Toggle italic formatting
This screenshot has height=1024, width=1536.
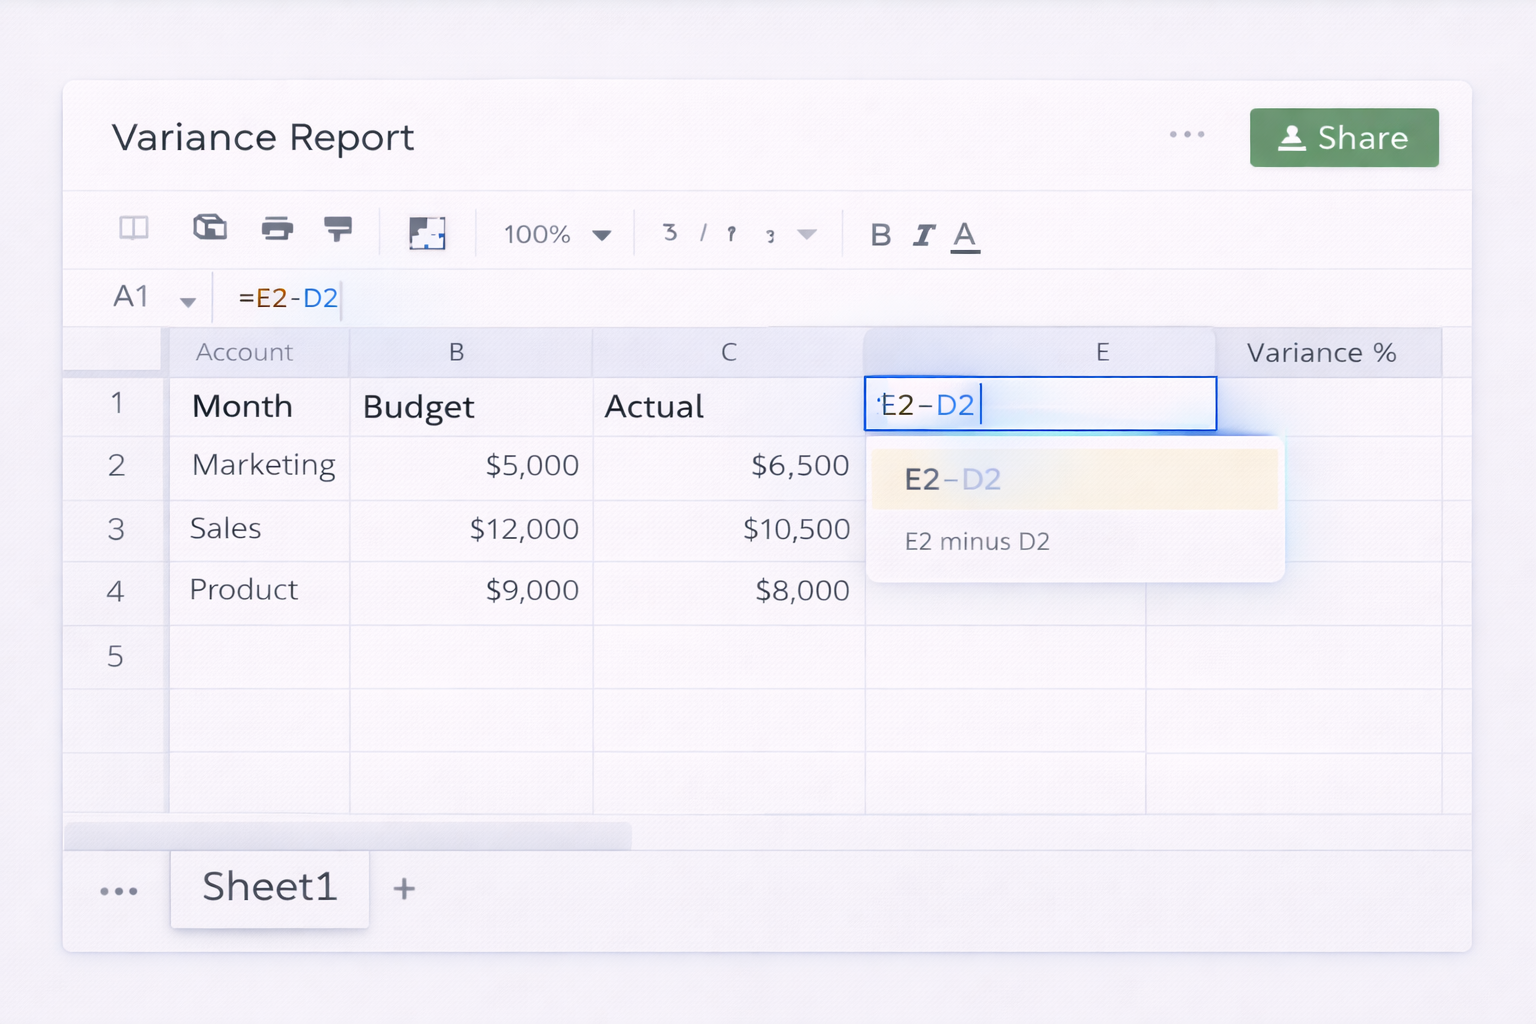923,235
